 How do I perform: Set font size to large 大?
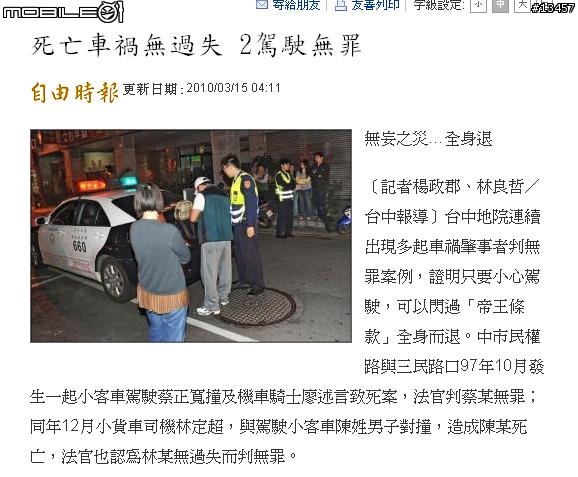[x=522, y=5]
